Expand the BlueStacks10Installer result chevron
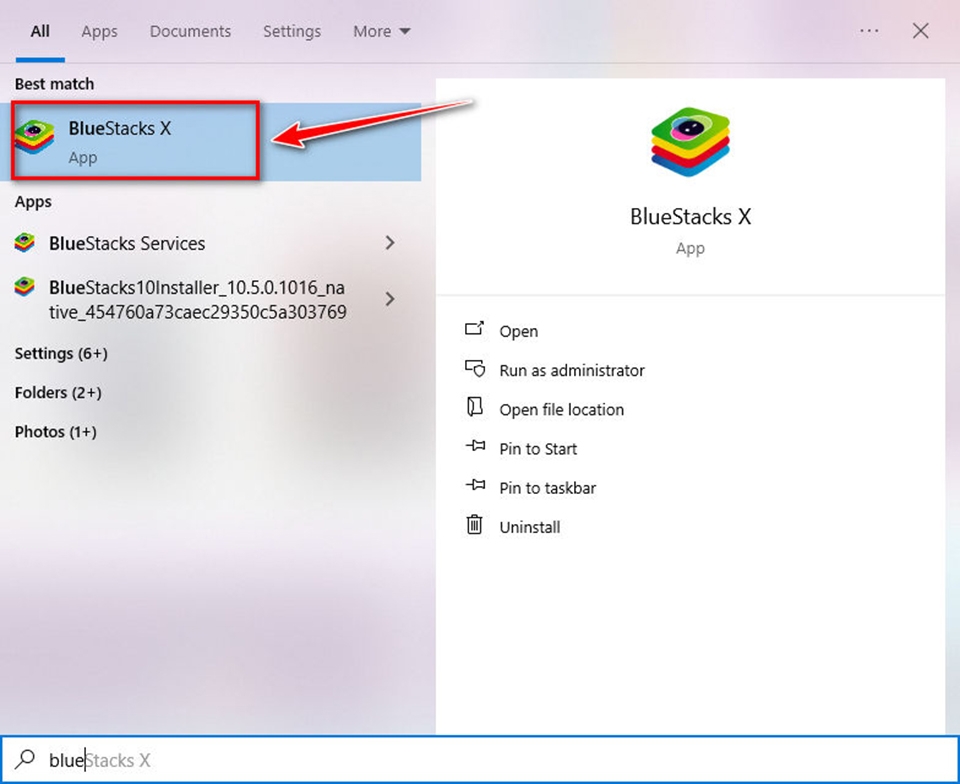Viewport: 960px width, 784px height. click(x=390, y=299)
